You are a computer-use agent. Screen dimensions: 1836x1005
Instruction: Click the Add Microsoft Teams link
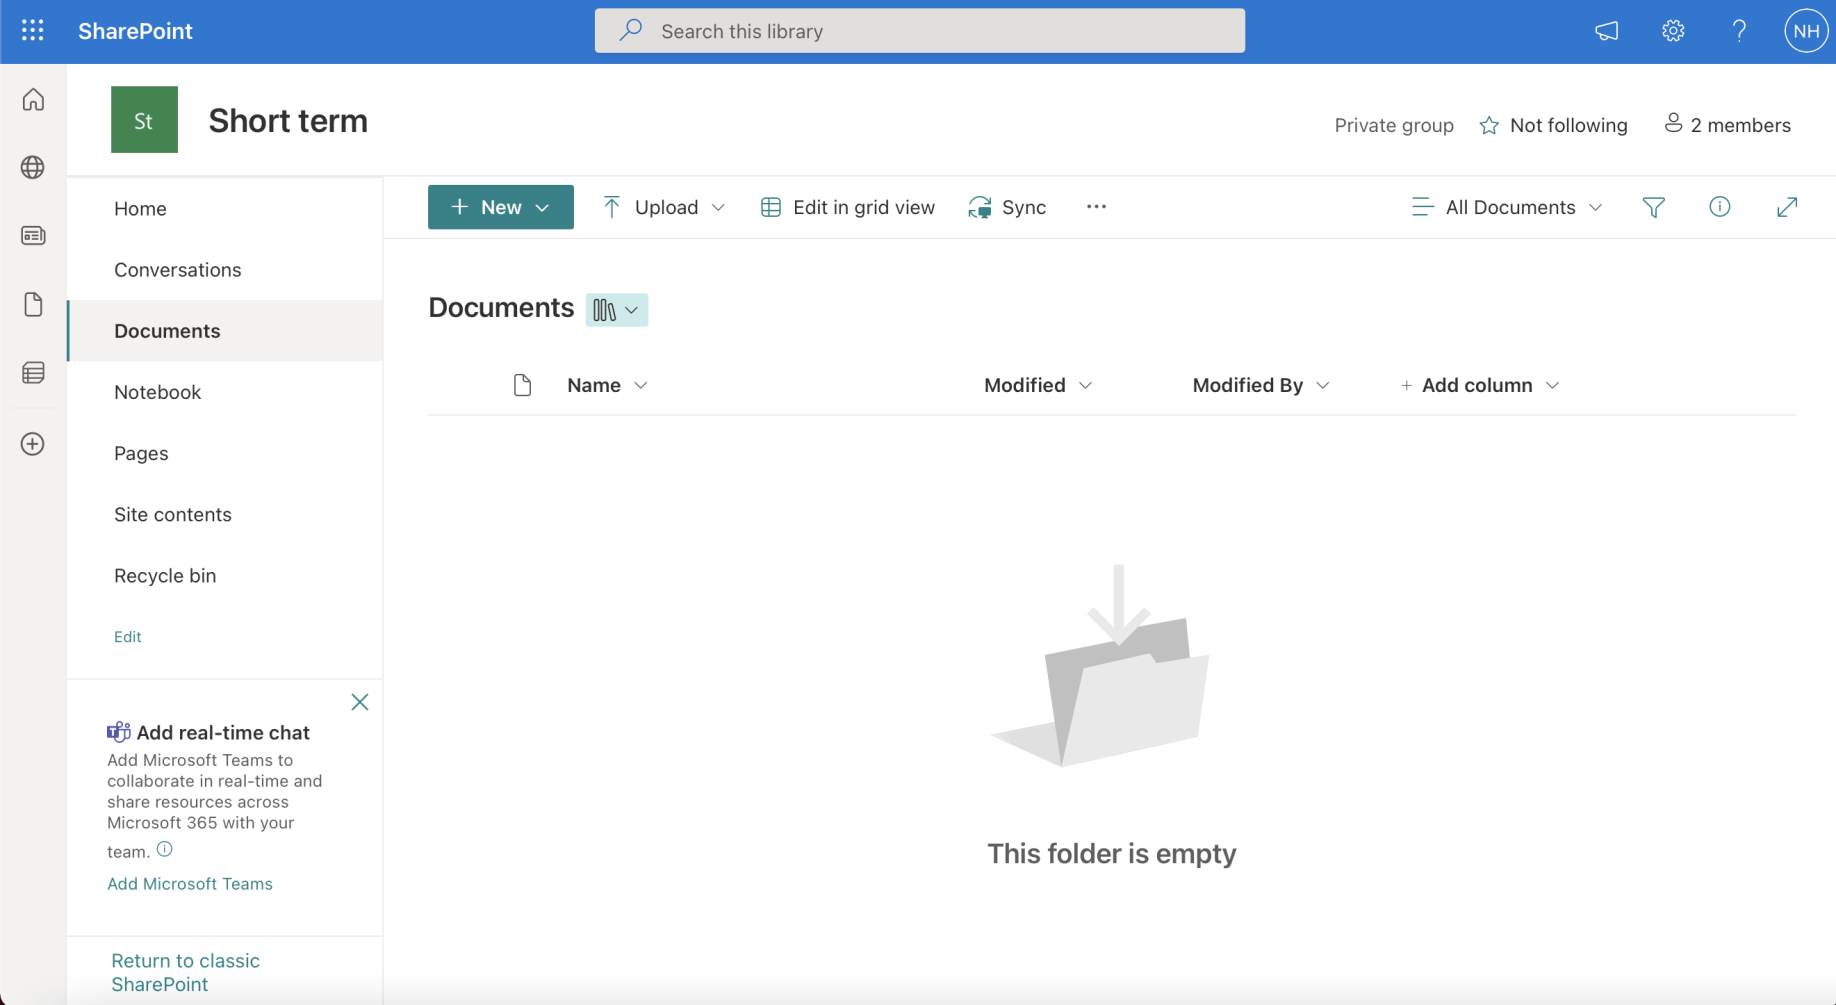tap(190, 884)
